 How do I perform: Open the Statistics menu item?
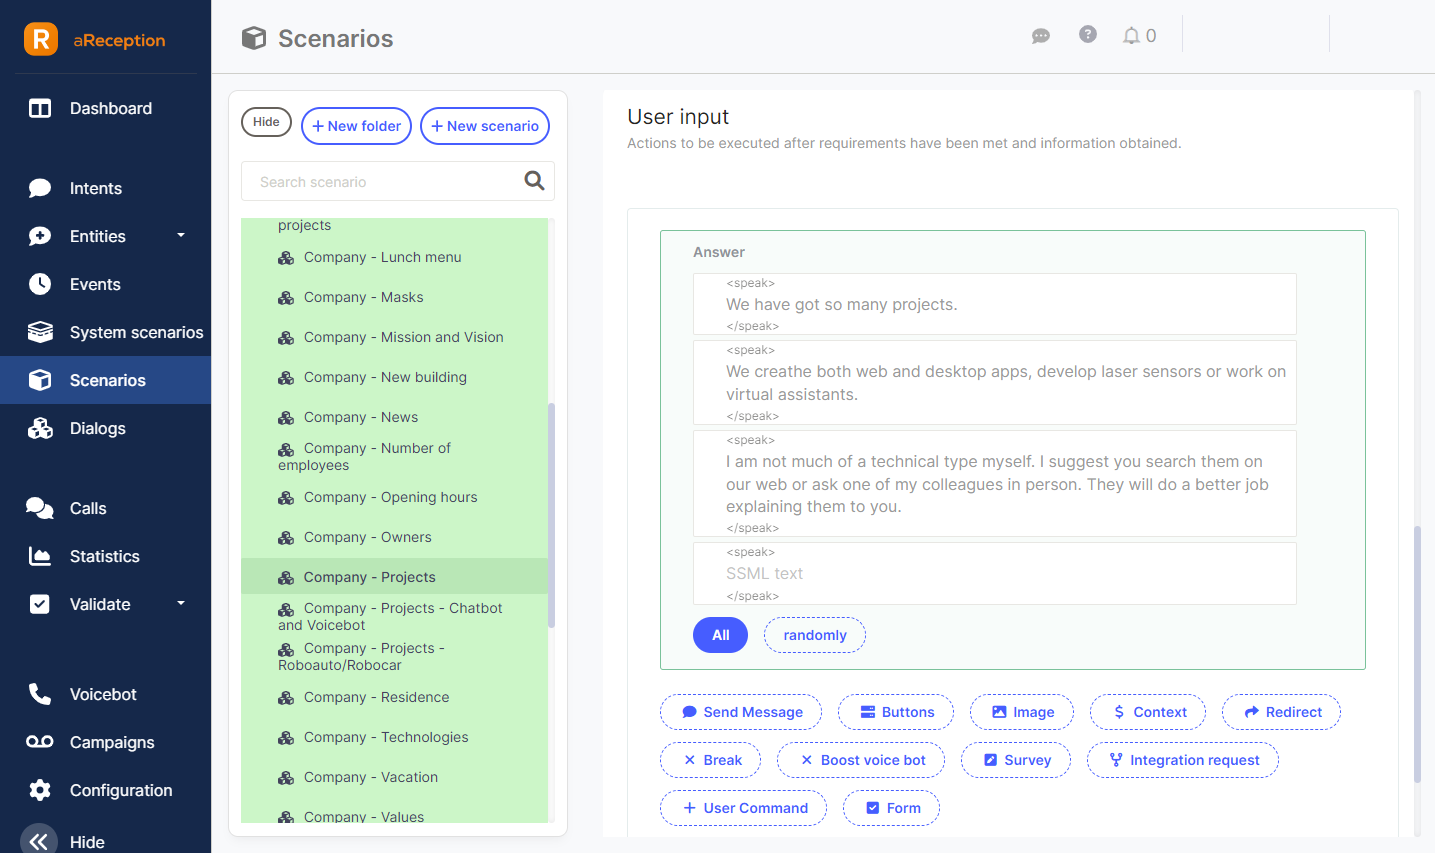point(106,556)
